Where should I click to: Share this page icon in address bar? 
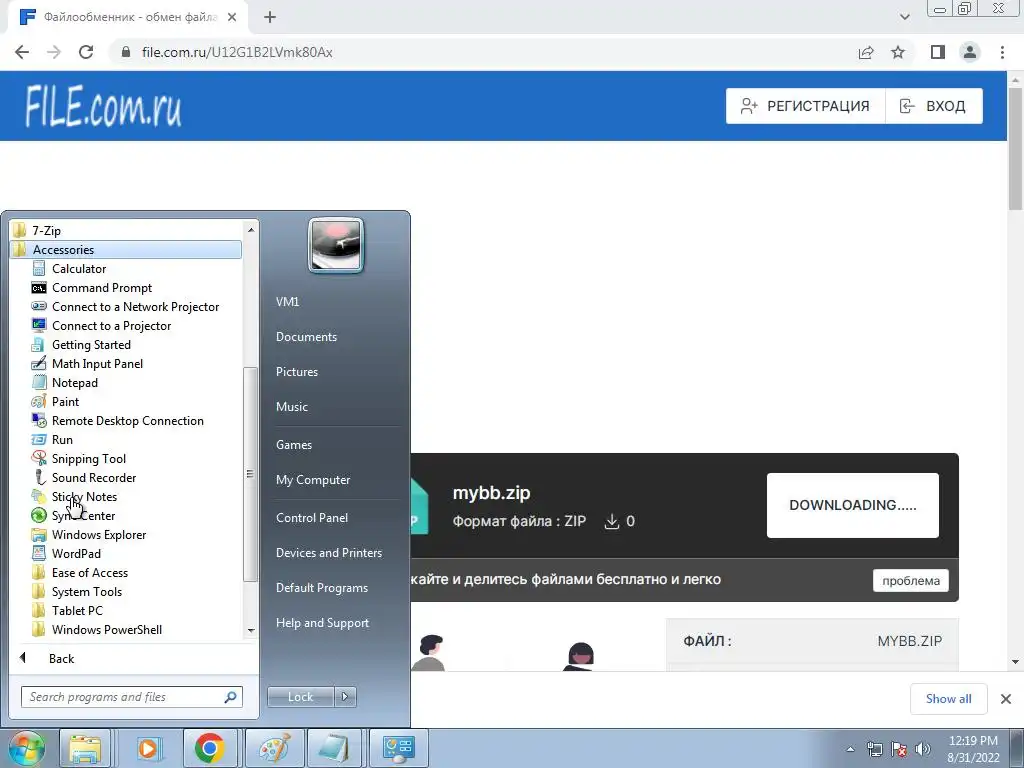[866, 52]
